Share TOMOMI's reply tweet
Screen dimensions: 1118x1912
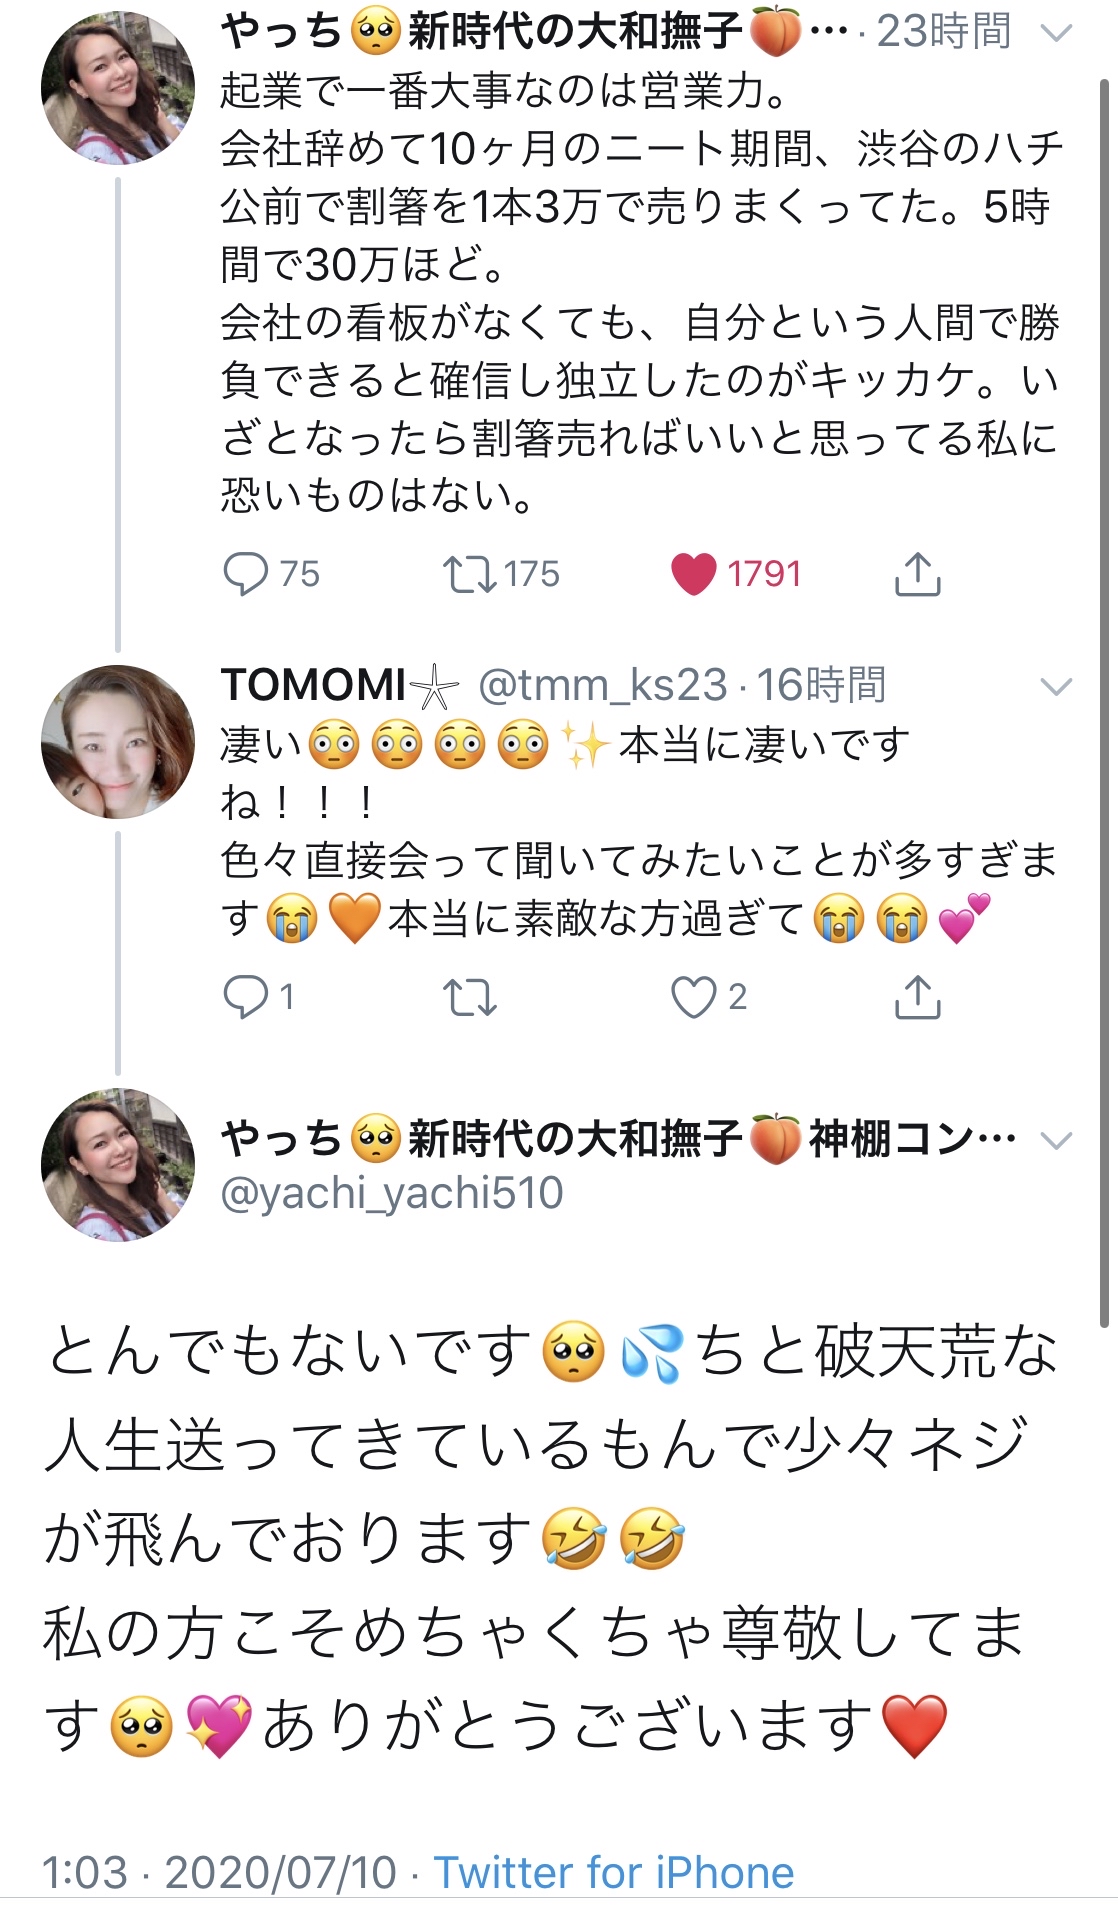(917, 997)
